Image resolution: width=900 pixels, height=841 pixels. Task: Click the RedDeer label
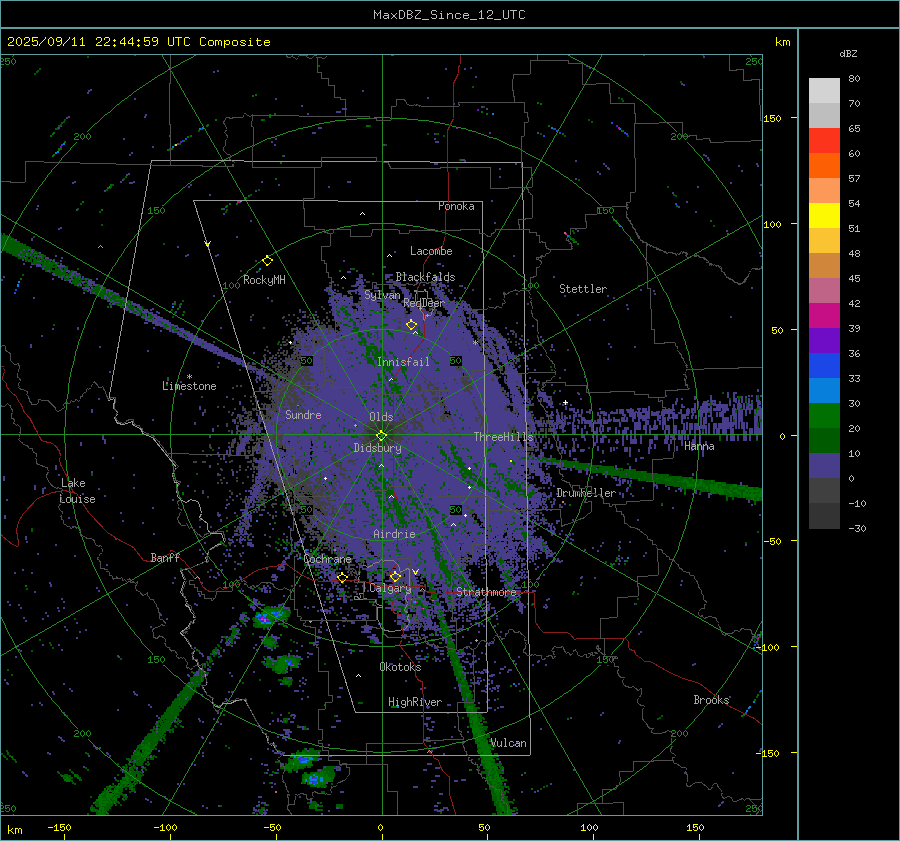[424, 303]
